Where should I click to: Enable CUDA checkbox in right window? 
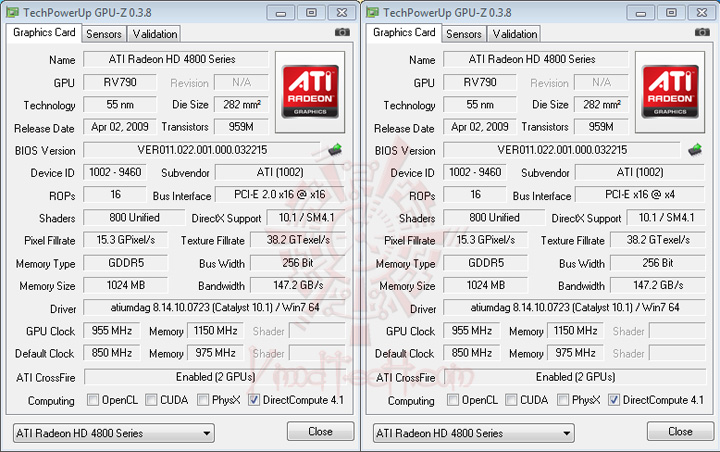pyautogui.click(x=511, y=400)
